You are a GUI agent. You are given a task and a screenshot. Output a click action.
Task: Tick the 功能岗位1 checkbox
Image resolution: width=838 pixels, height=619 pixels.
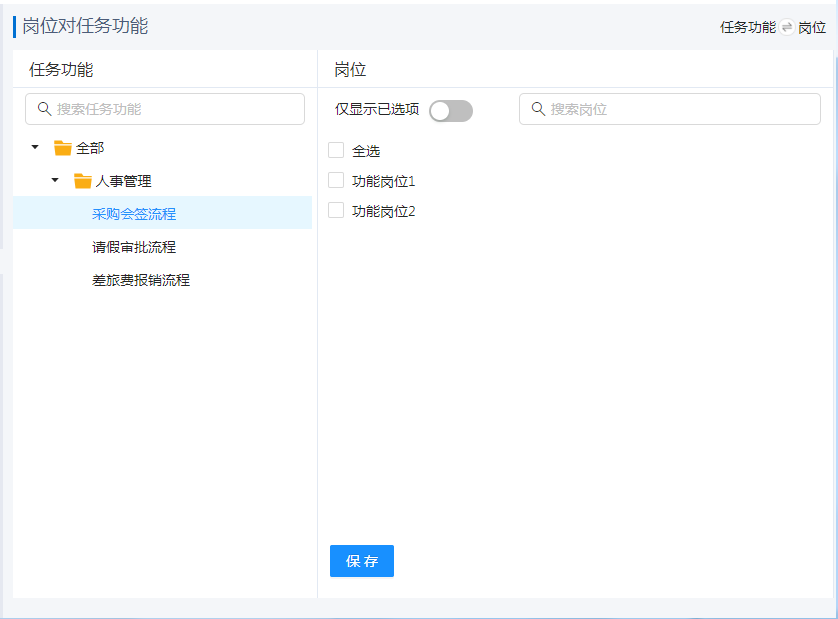tap(336, 180)
